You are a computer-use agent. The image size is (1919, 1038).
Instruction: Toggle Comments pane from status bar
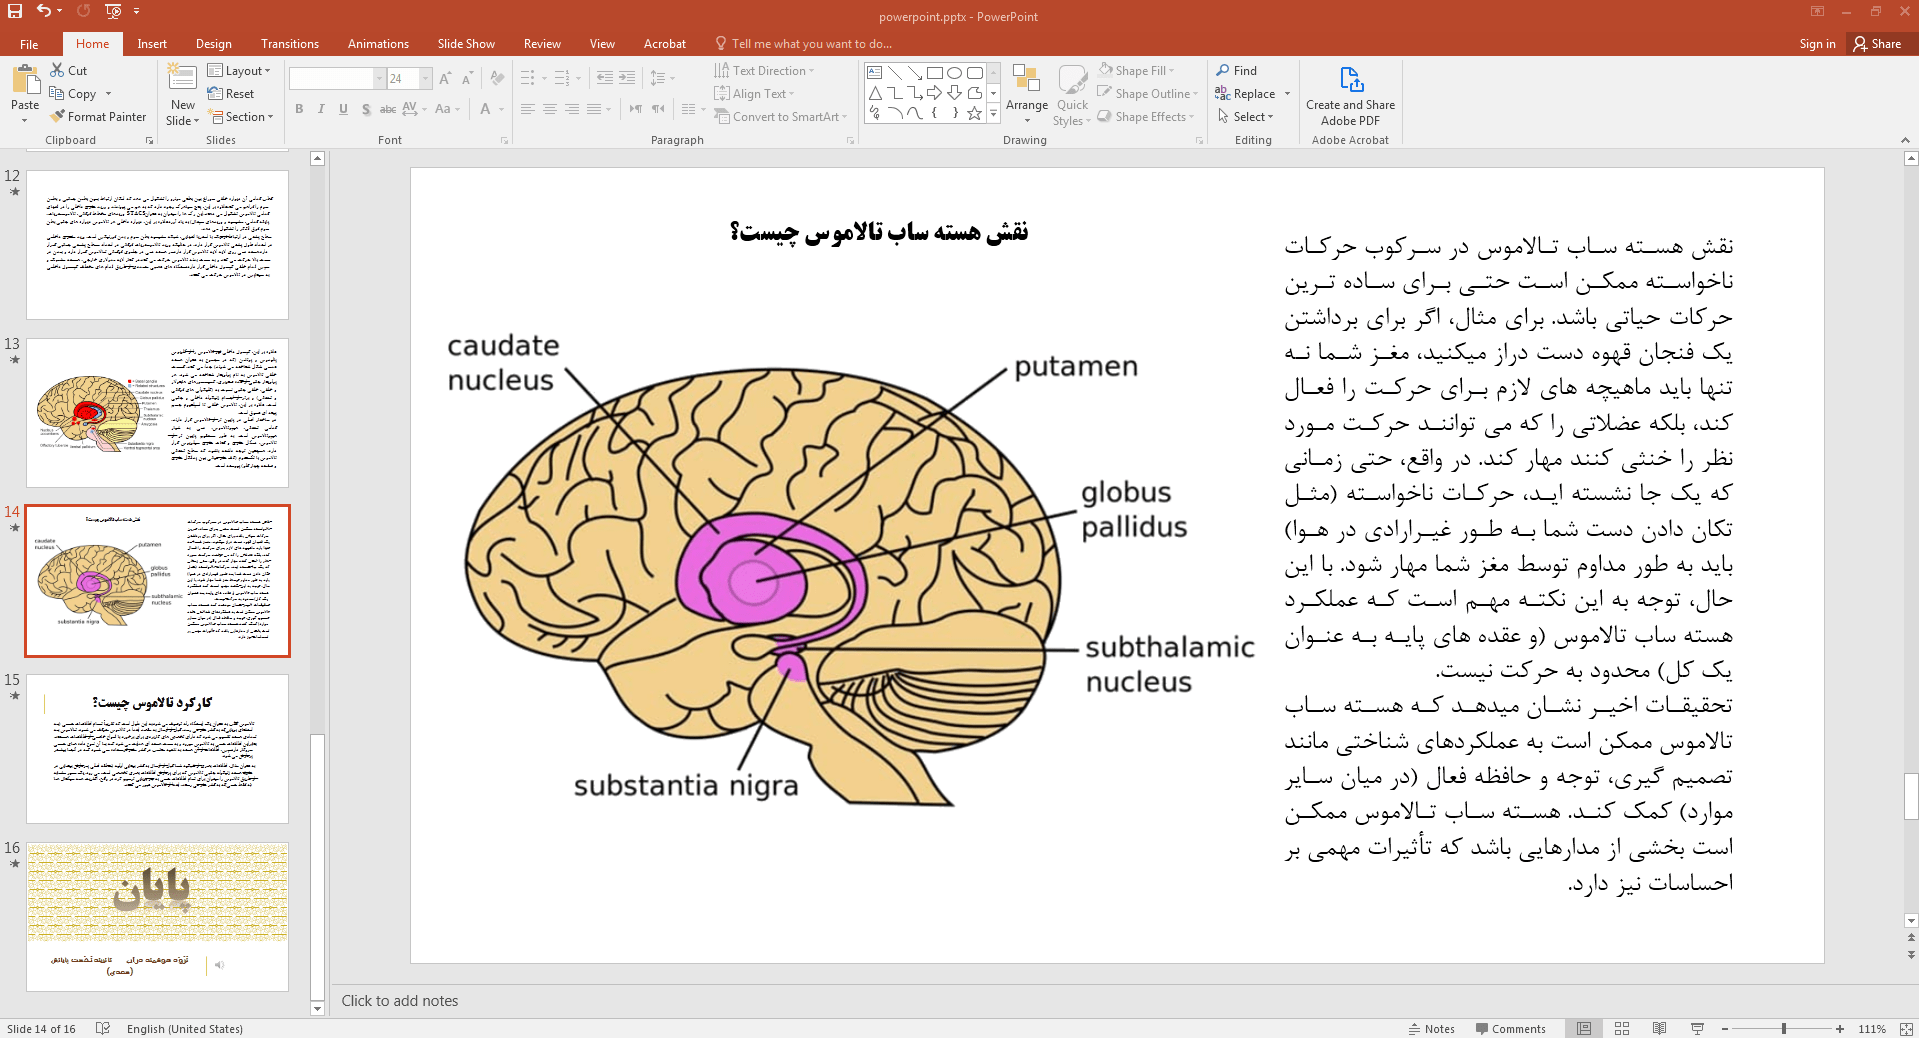click(1510, 1028)
